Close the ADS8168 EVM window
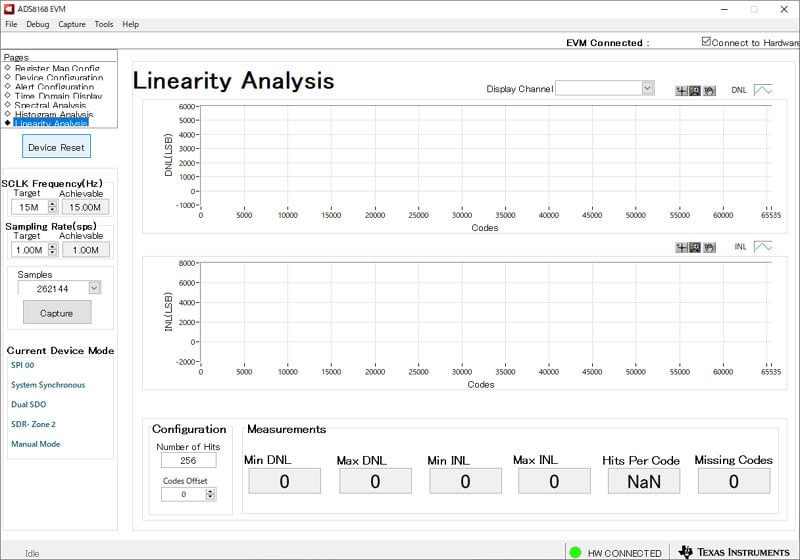 tap(784, 9)
